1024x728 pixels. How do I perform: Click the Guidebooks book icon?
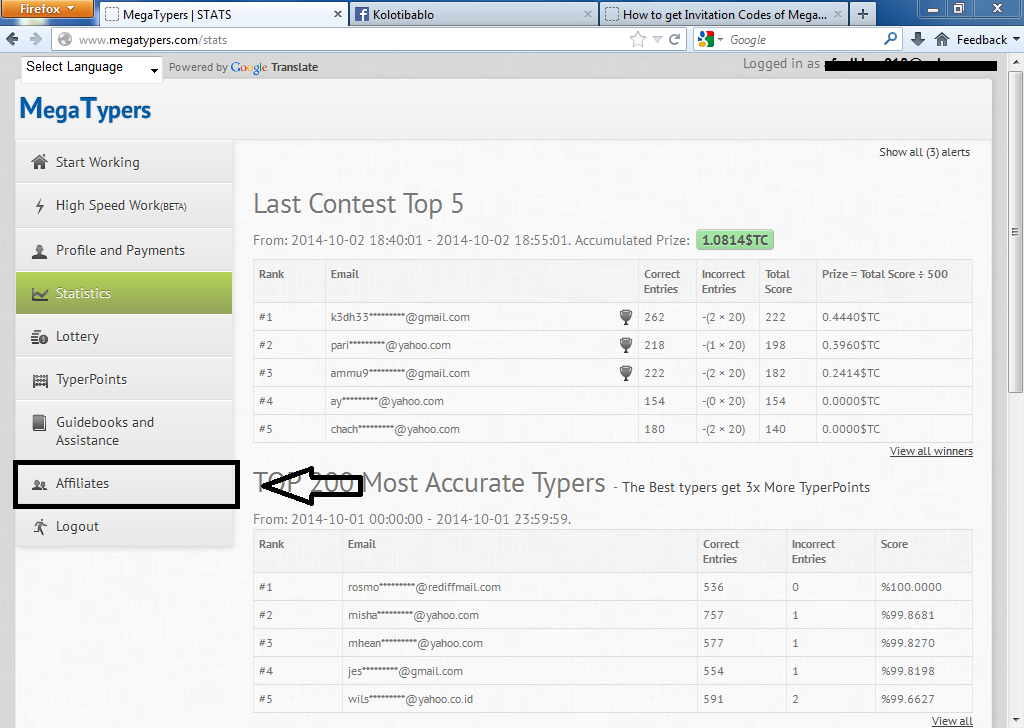(39, 422)
